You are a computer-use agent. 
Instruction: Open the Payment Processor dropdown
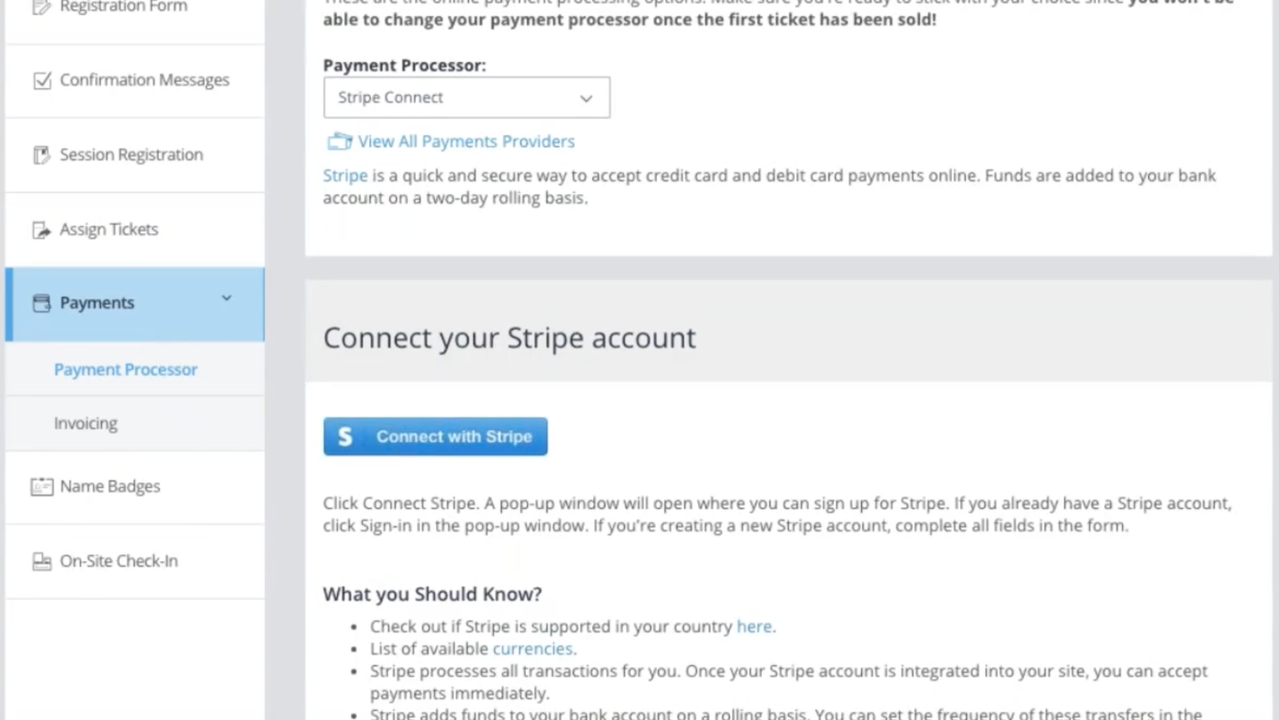(x=466, y=97)
